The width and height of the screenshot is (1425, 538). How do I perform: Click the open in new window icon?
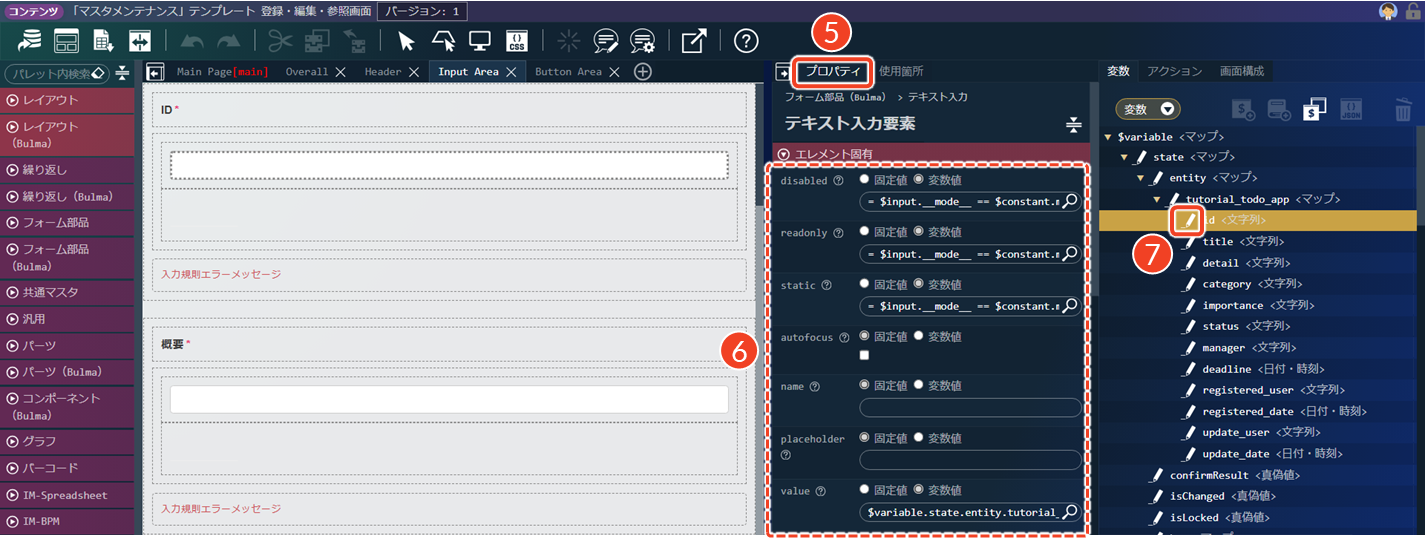click(694, 41)
